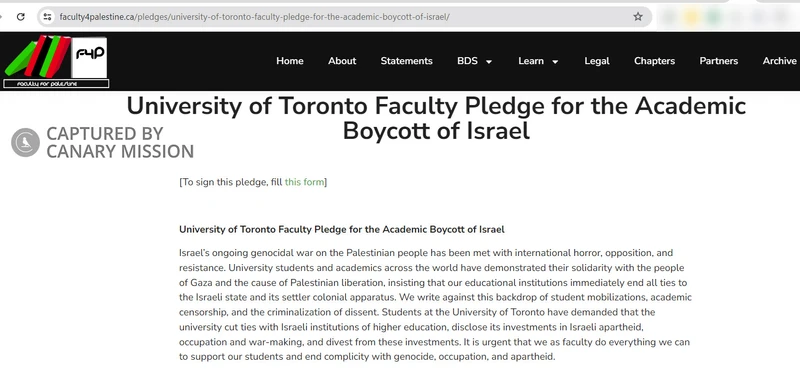
Task: Click the browser reload icon
Action: (20, 17)
